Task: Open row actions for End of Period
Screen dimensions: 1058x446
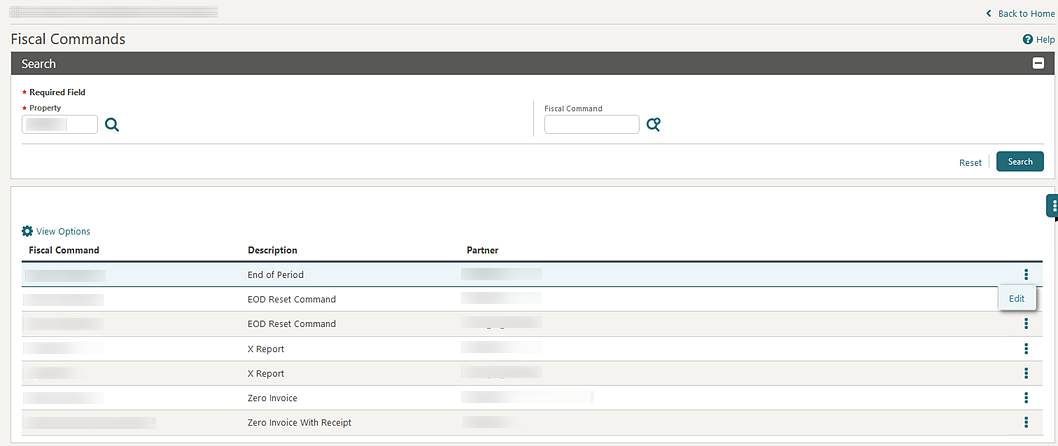Action: pos(1026,275)
